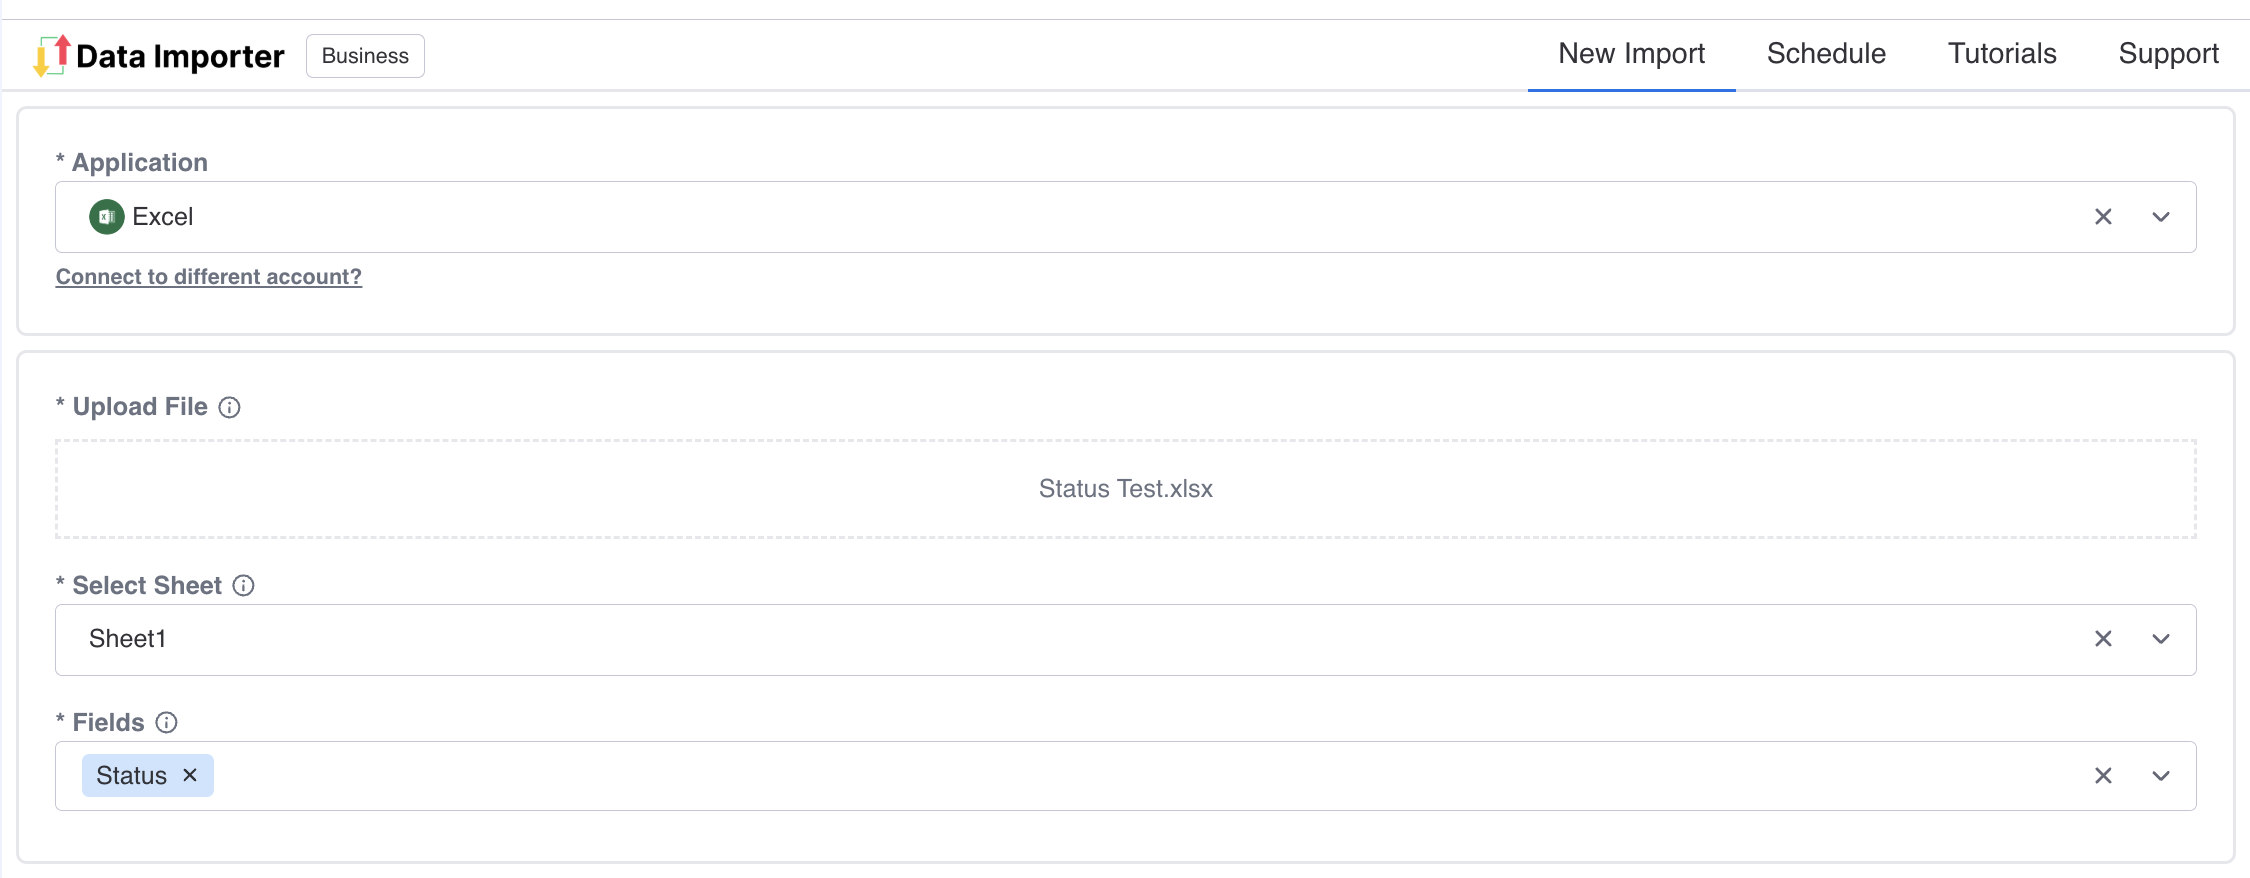Image resolution: width=2250 pixels, height=878 pixels.
Task: Open the Support tab
Action: coord(2168,54)
